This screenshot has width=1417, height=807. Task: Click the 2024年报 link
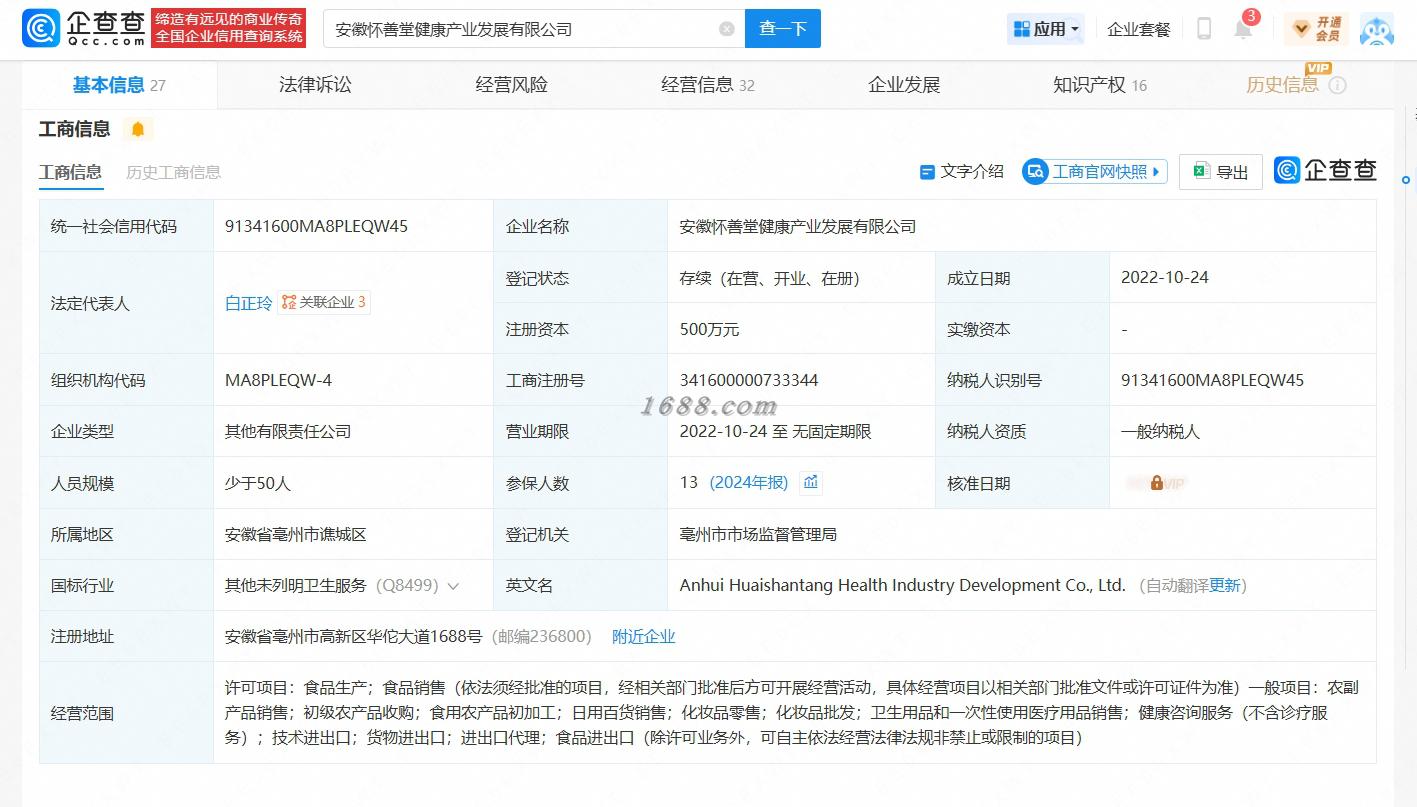[x=749, y=483]
